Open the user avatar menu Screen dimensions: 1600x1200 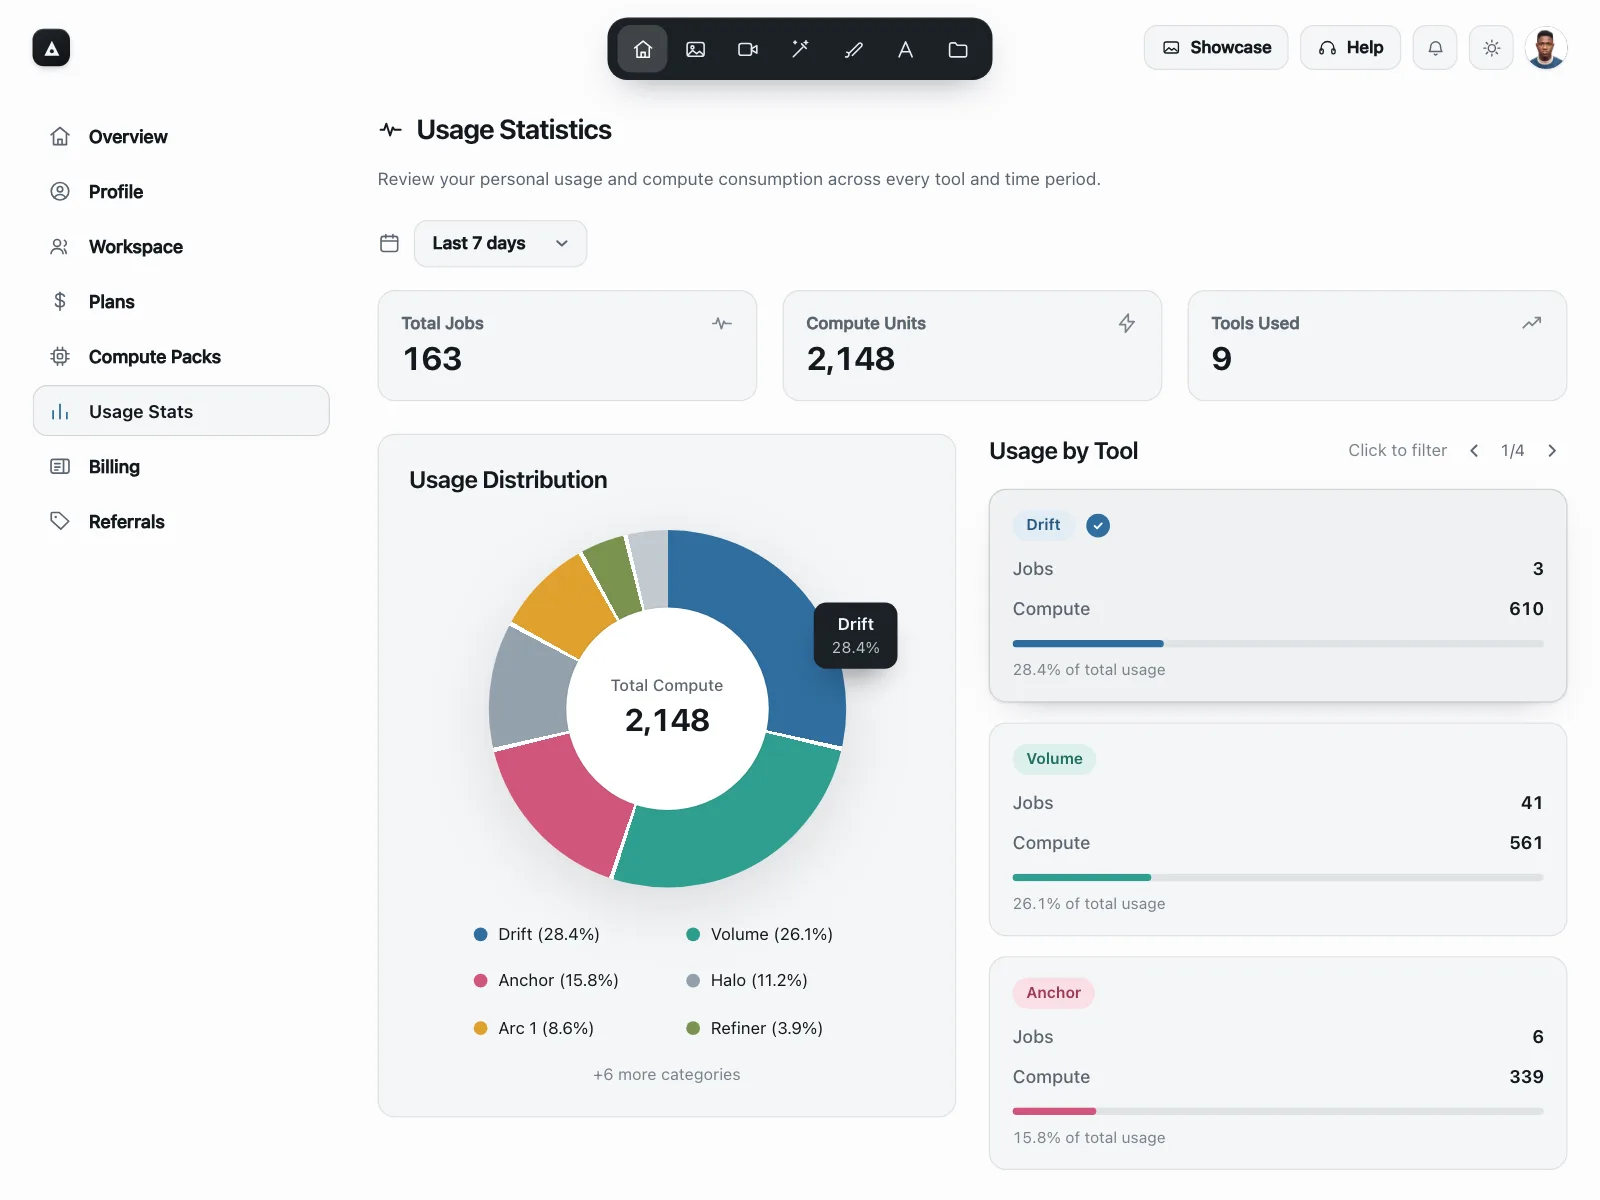pyautogui.click(x=1546, y=48)
